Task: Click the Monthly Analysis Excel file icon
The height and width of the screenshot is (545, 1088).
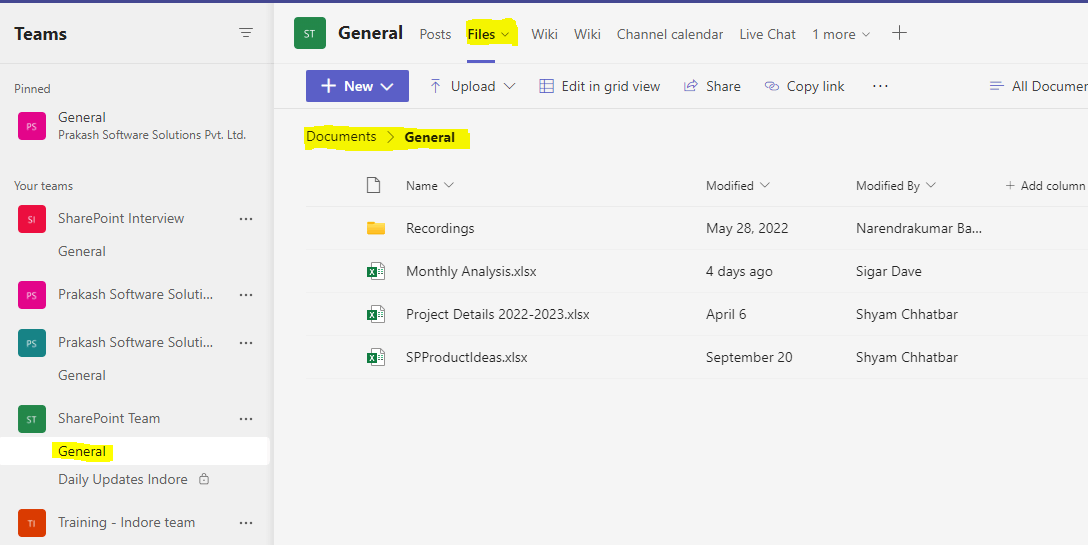Action: coord(376,271)
